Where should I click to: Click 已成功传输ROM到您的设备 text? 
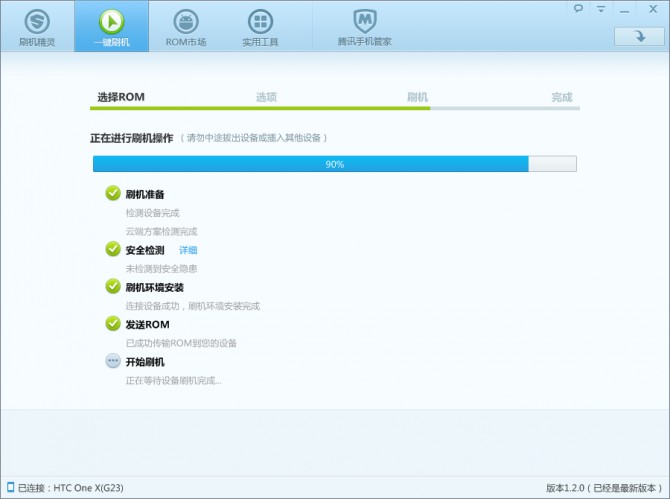[181, 343]
